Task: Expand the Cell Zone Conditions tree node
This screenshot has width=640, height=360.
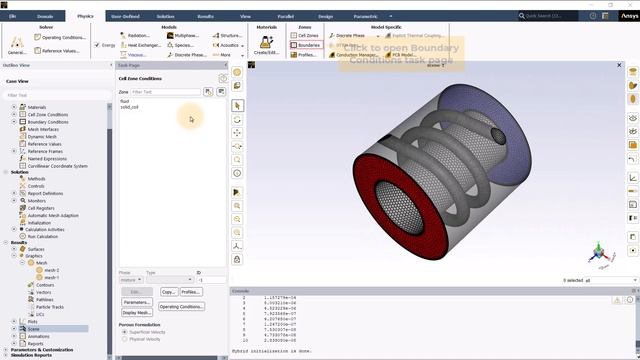Action: pyautogui.click(x=14, y=114)
